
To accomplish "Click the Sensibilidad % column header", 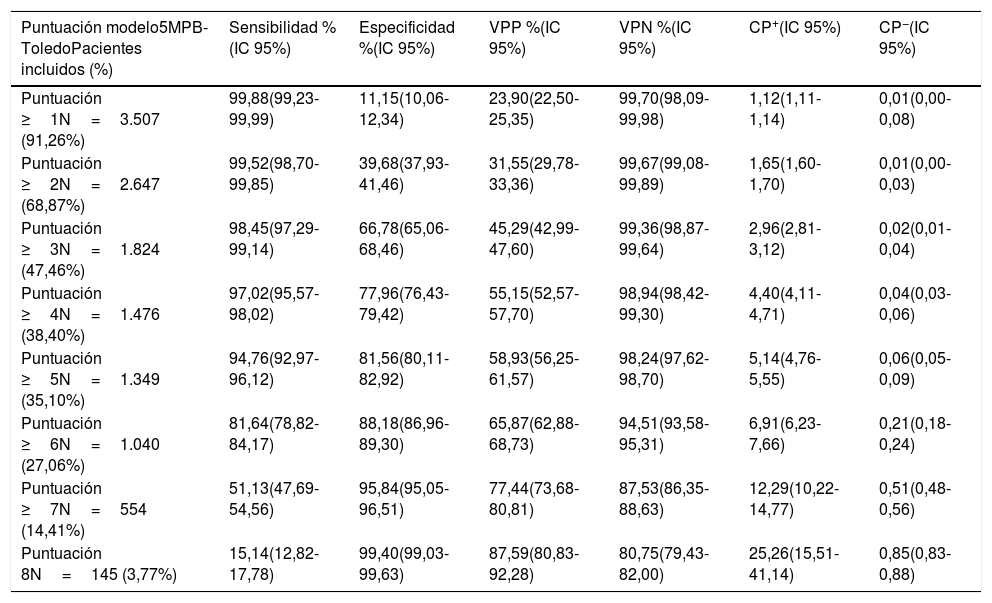I will click(282, 37).
